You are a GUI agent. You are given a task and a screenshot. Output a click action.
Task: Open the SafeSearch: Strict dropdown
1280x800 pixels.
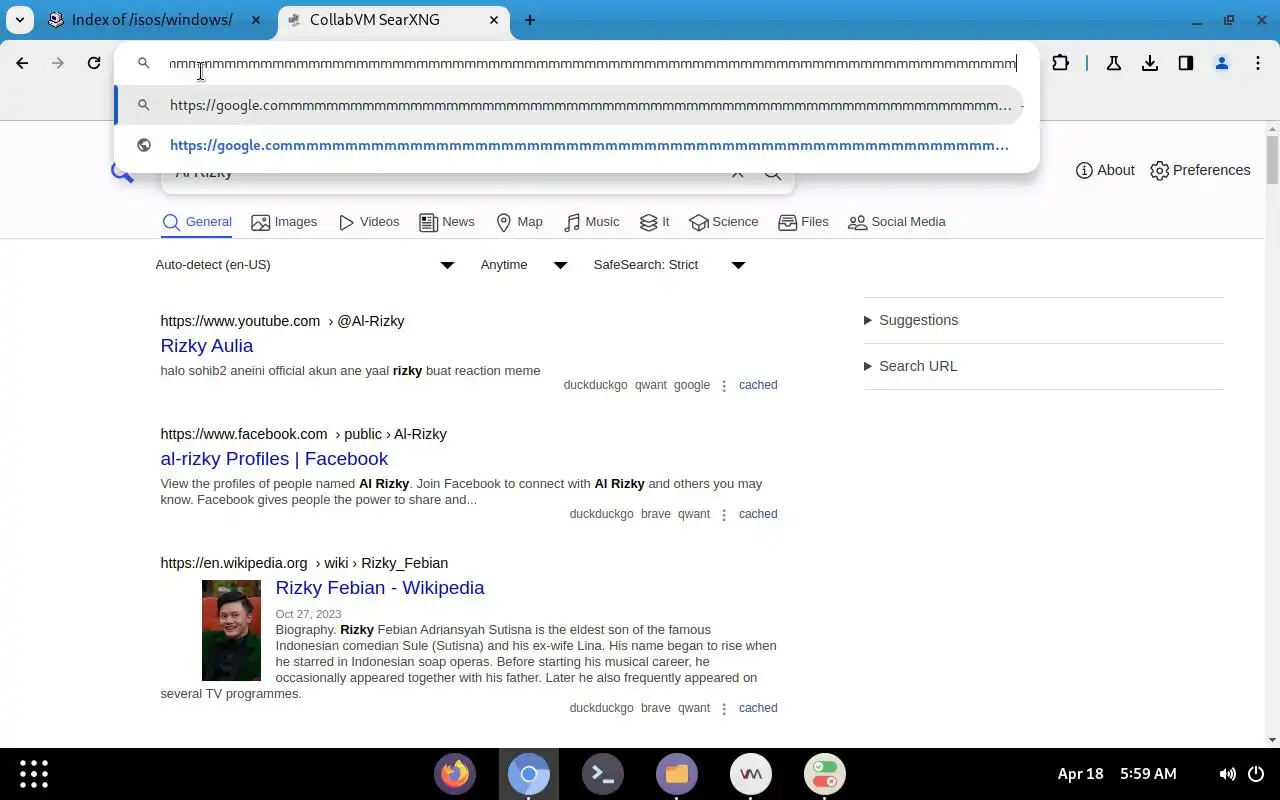[x=669, y=265]
